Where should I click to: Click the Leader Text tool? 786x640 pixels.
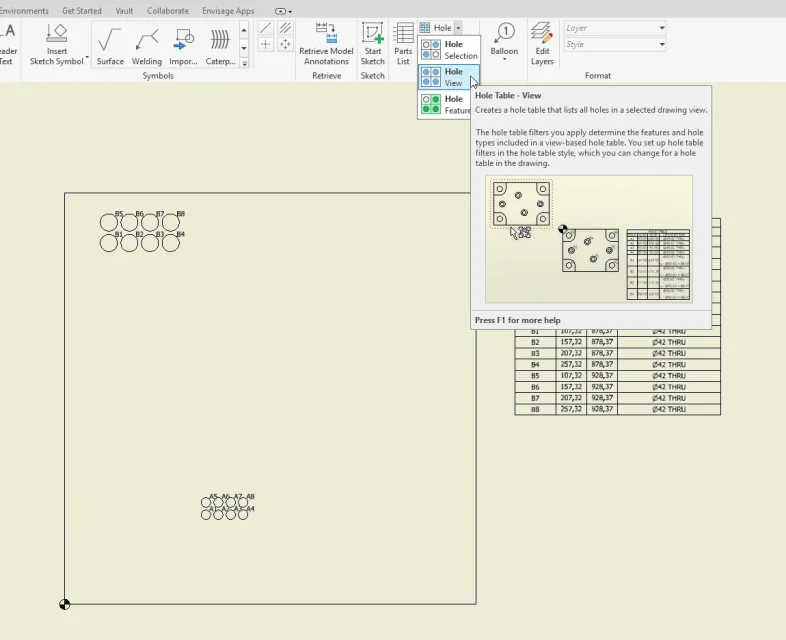(8, 44)
